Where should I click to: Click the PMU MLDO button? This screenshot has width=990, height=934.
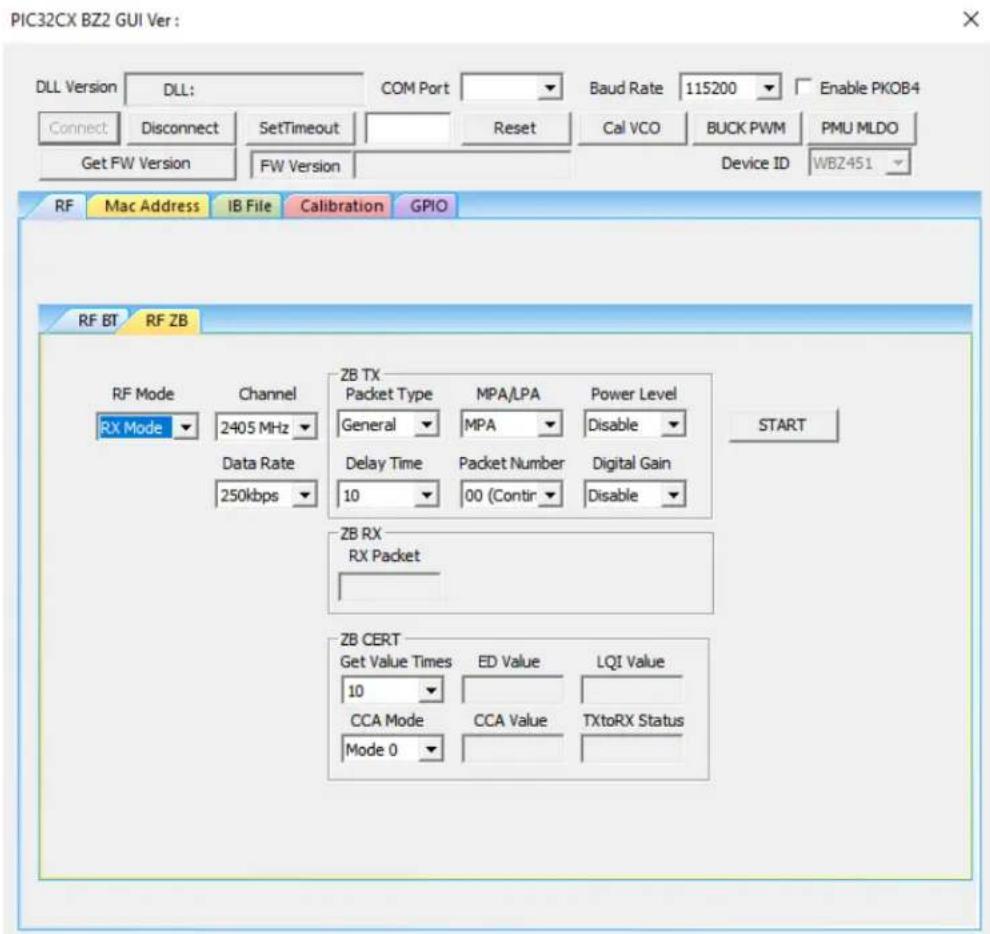(860, 128)
